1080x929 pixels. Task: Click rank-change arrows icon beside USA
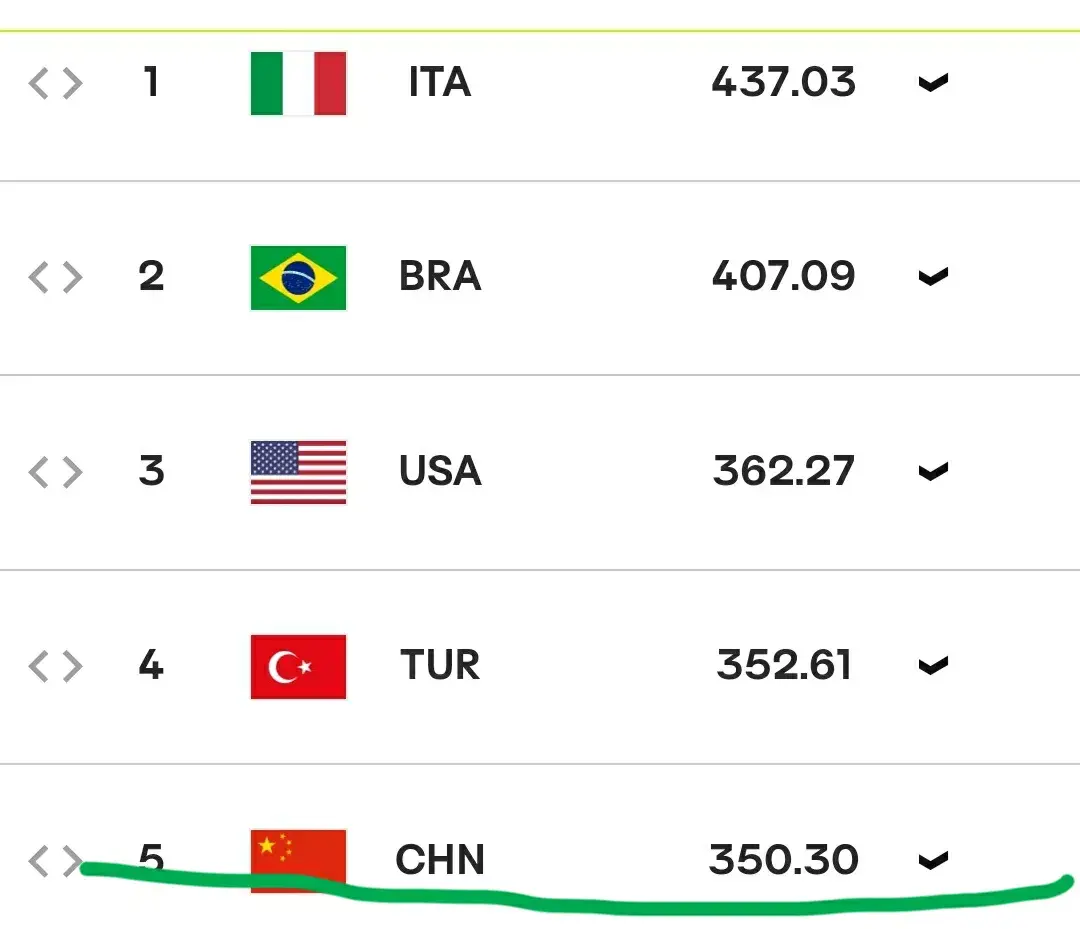click(56, 472)
